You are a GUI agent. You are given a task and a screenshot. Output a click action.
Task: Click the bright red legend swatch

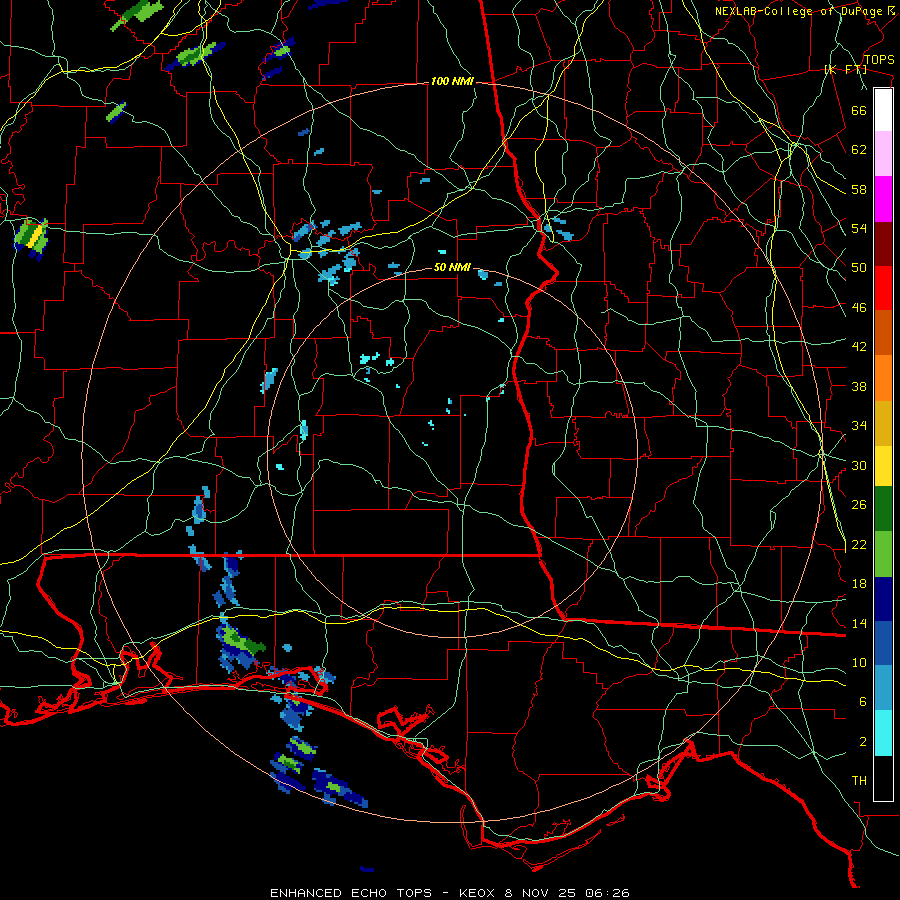coord(883,288)
